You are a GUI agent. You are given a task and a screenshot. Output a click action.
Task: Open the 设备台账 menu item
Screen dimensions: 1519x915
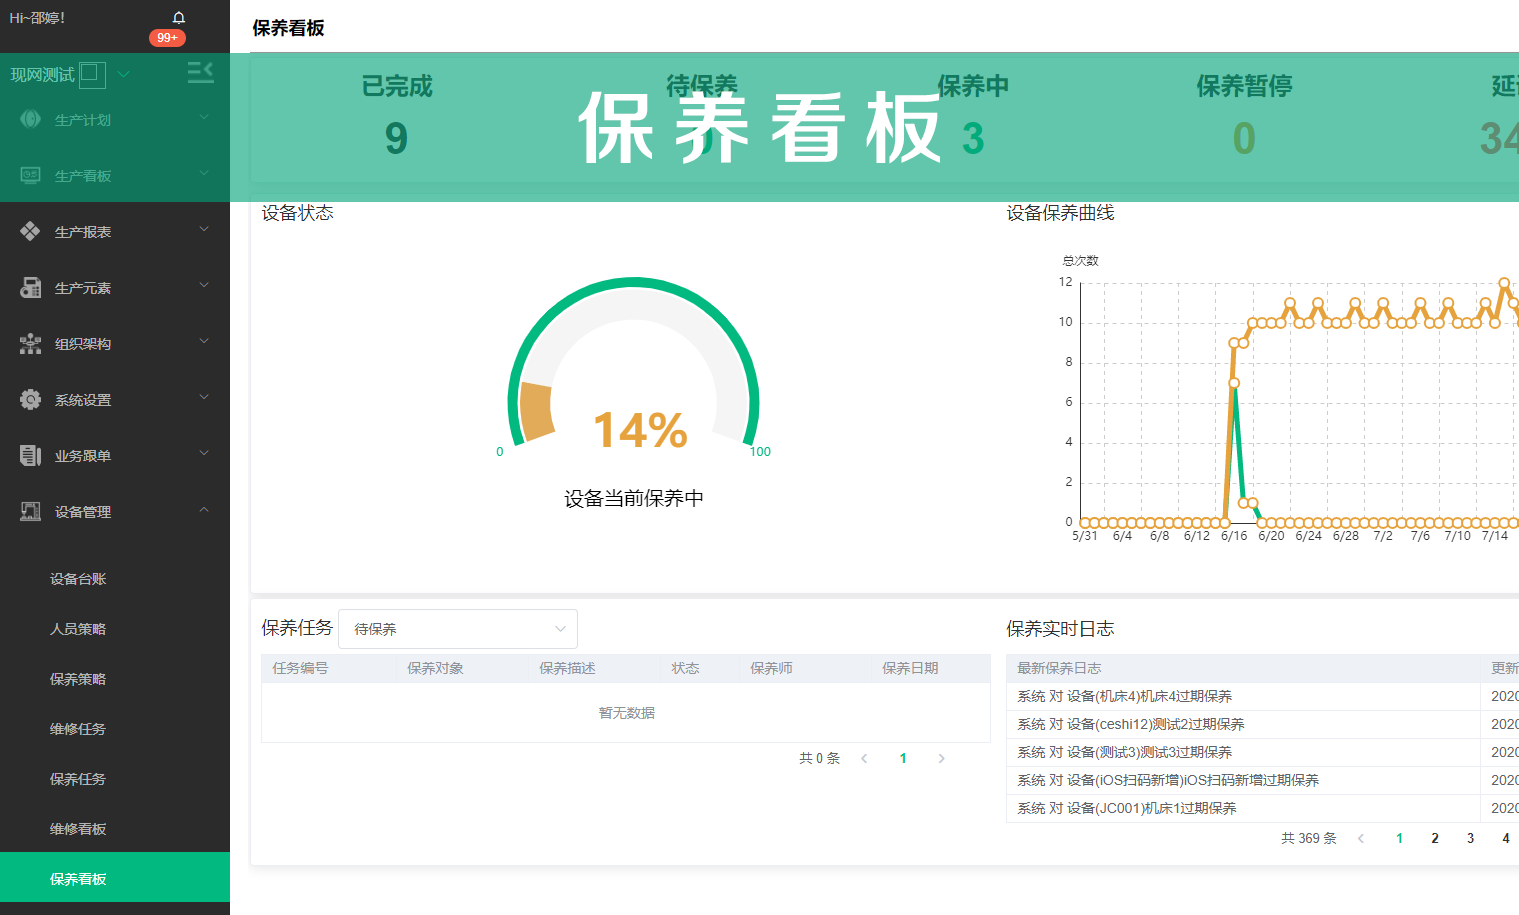pos(78,579)
